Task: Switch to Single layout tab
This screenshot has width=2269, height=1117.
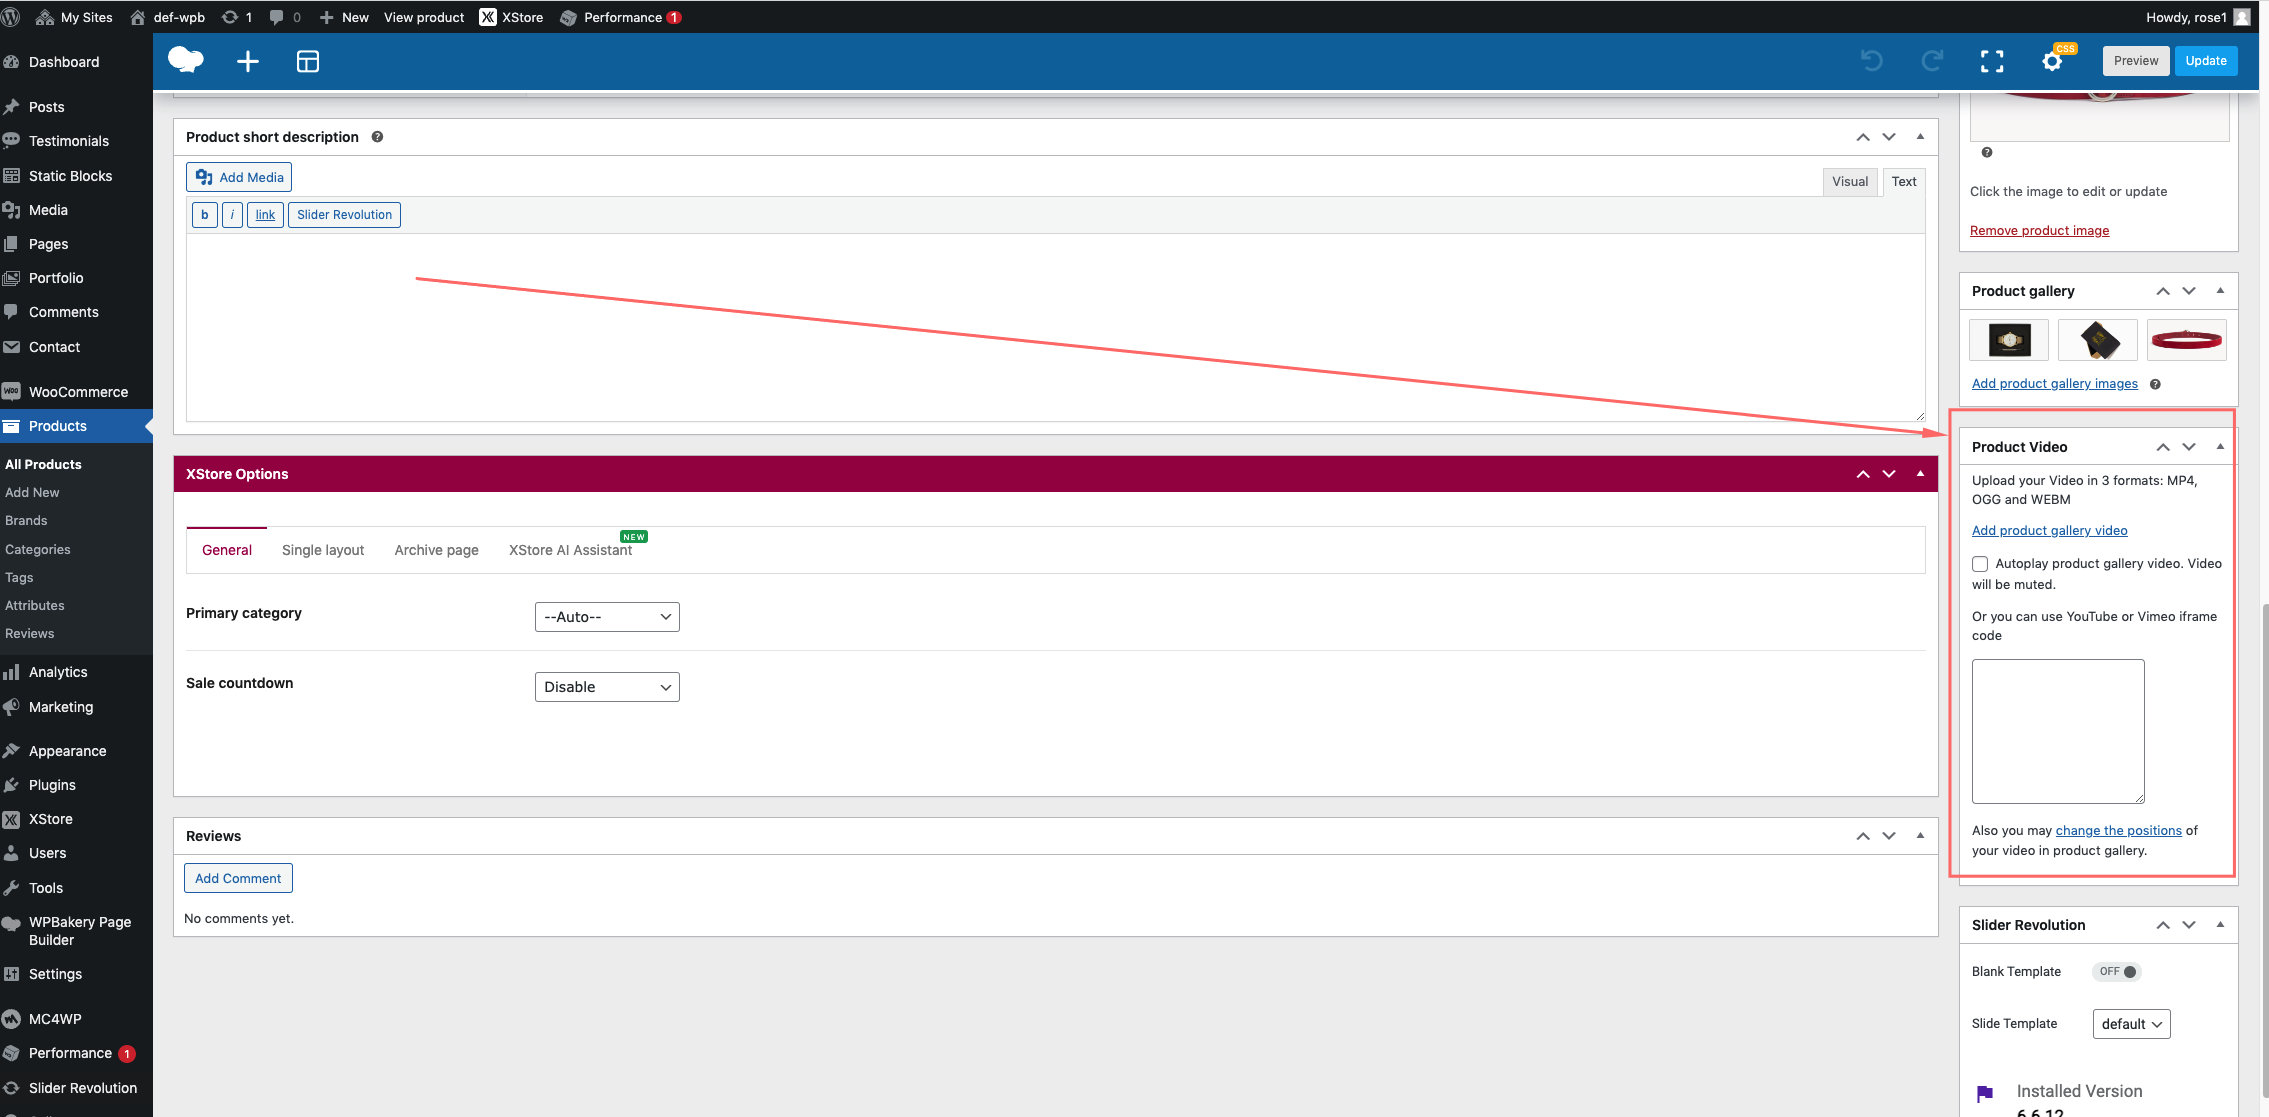Action: [323, 550]
